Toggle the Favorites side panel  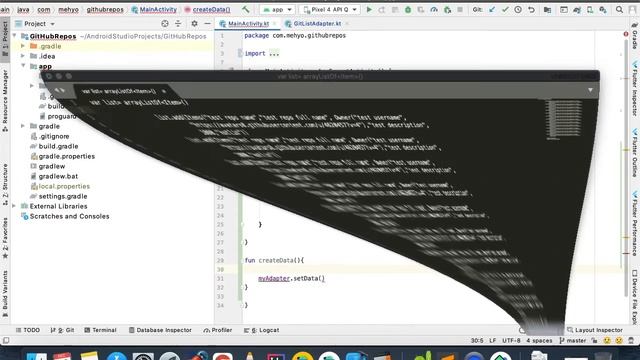pos(5,238)
